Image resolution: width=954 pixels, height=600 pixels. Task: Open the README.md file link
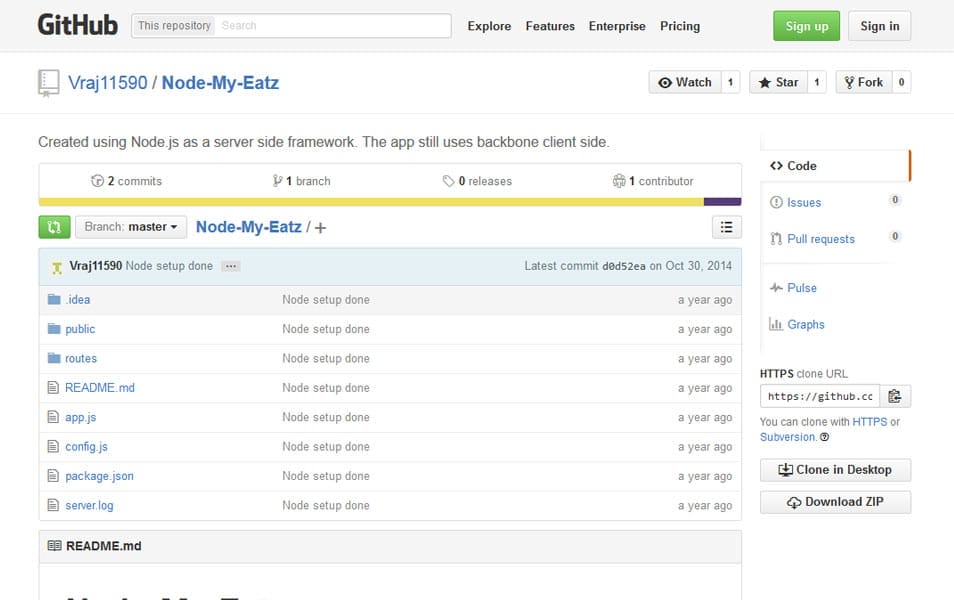99,387
